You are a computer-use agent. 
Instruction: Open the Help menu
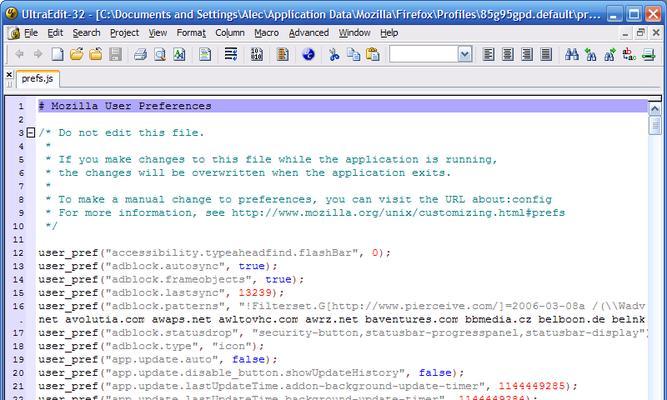[x=389, y=33]
